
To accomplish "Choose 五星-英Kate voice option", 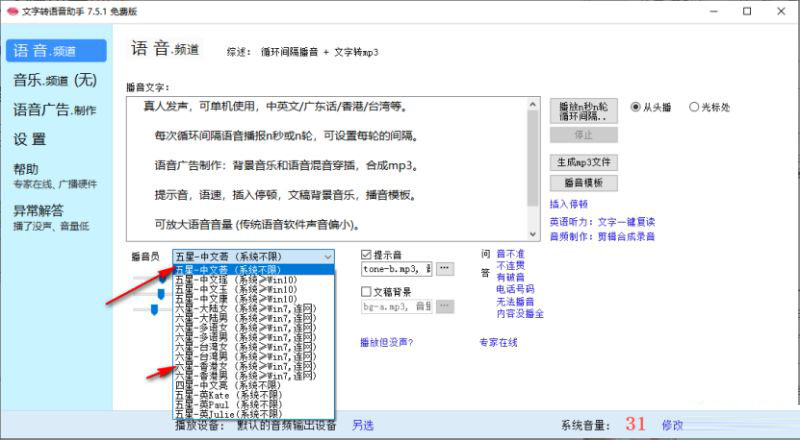I will (254, 395).
